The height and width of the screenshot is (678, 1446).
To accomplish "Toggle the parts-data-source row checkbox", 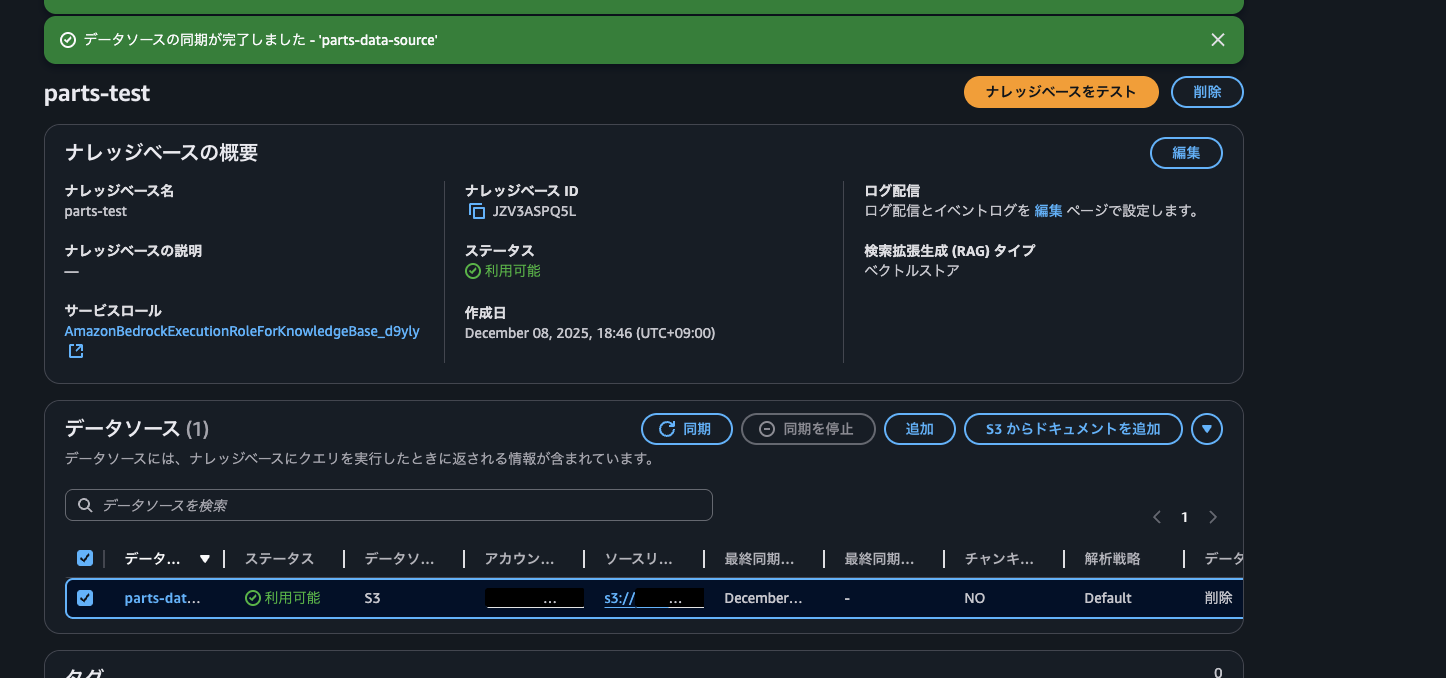I will pyautogui.click(x=85, y=597).
